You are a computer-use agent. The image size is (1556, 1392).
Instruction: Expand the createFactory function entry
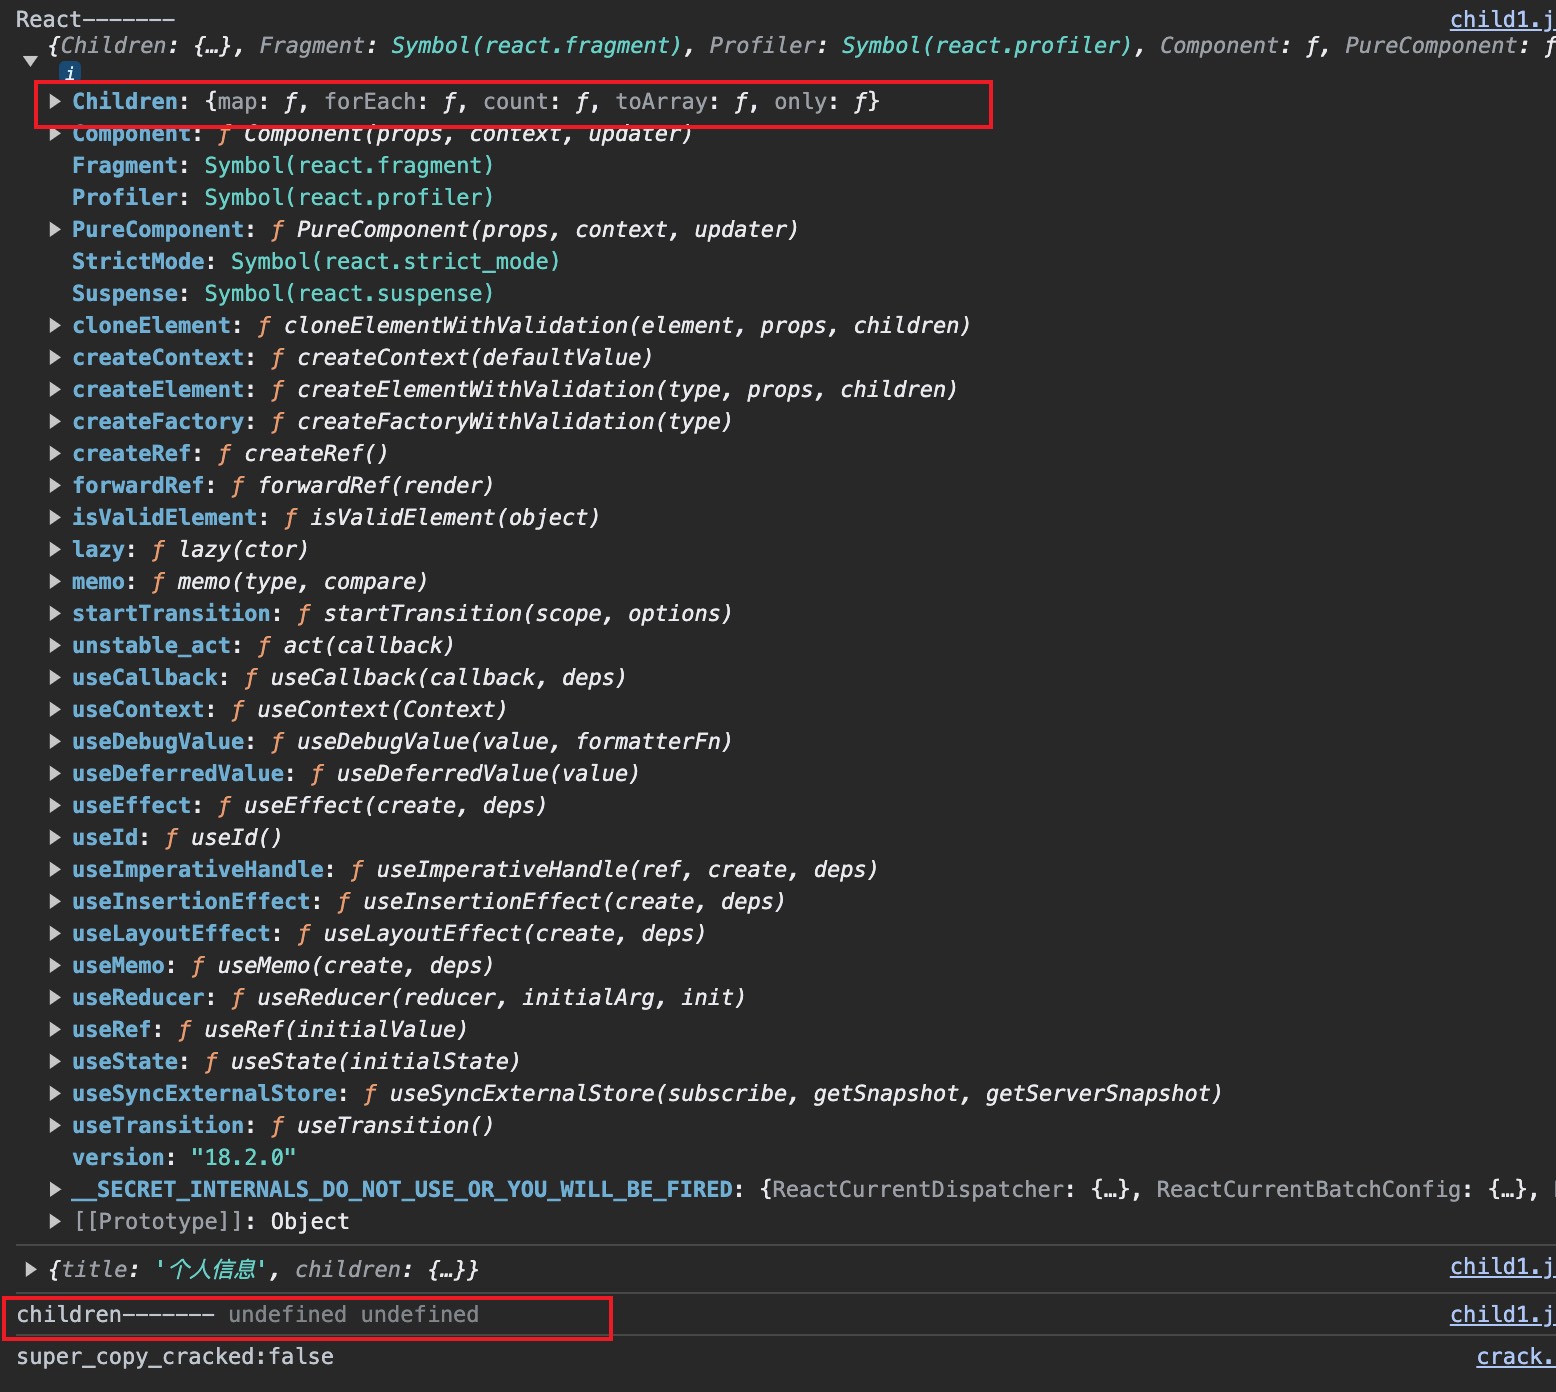56,421
